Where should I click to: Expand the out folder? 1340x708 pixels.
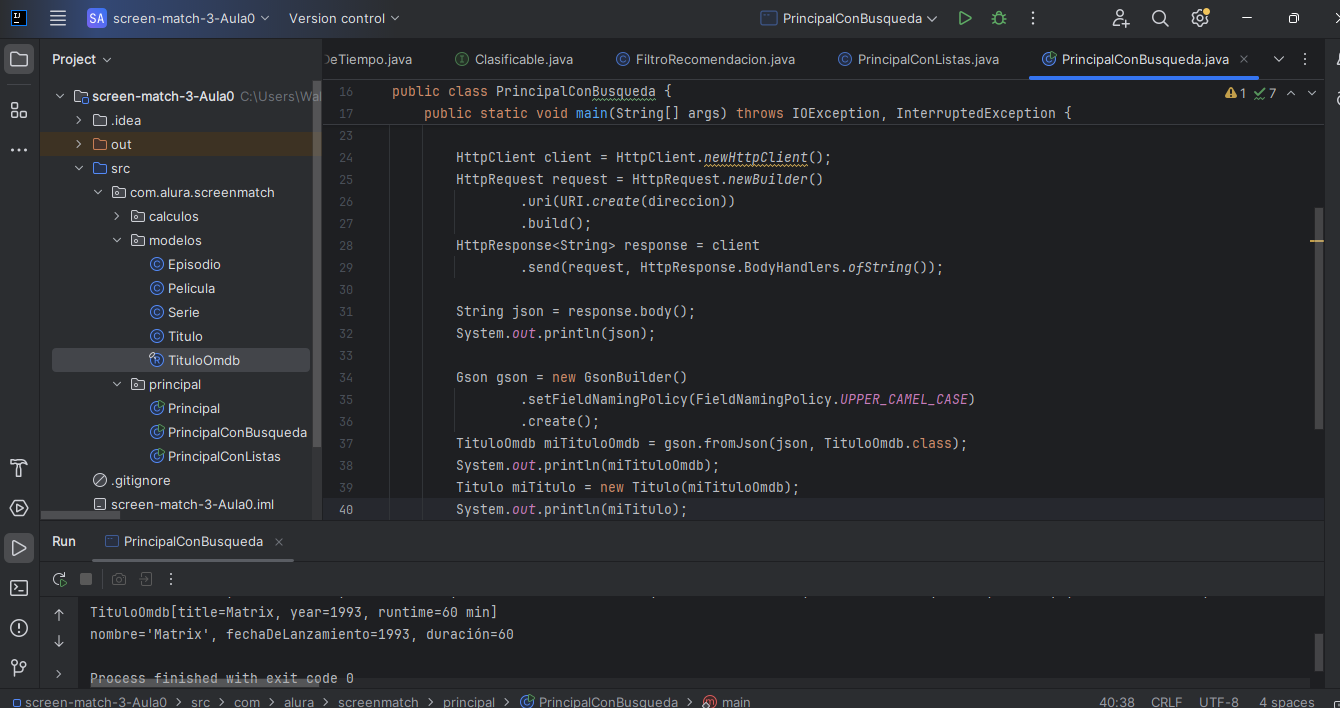(x=79, y=144)
